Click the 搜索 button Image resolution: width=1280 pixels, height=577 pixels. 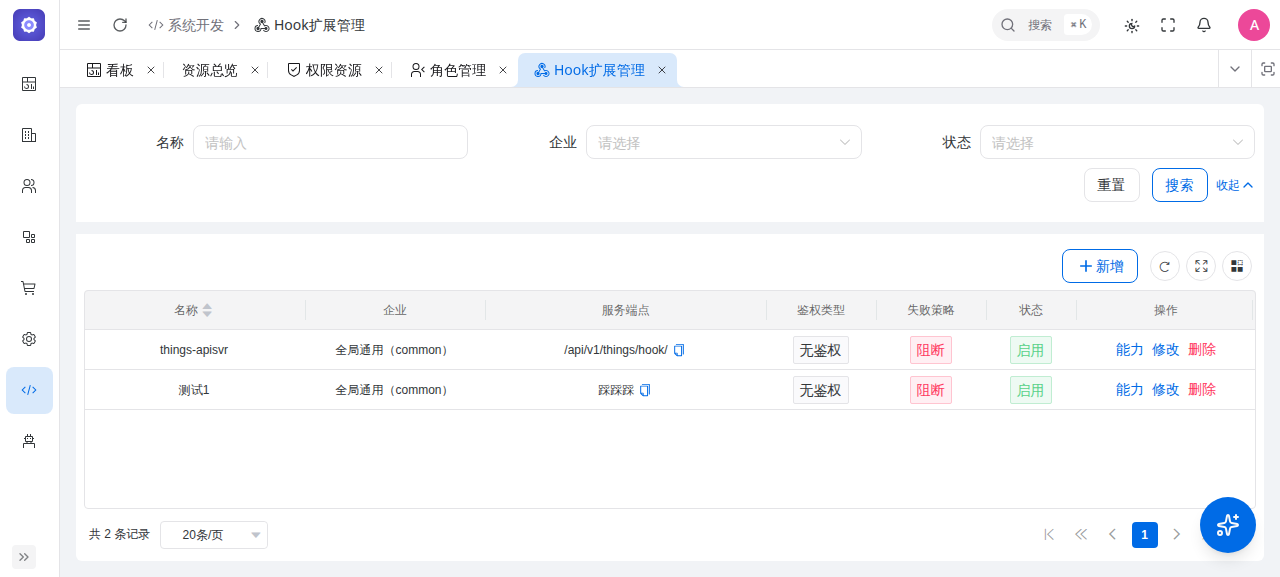[1180, 185]
